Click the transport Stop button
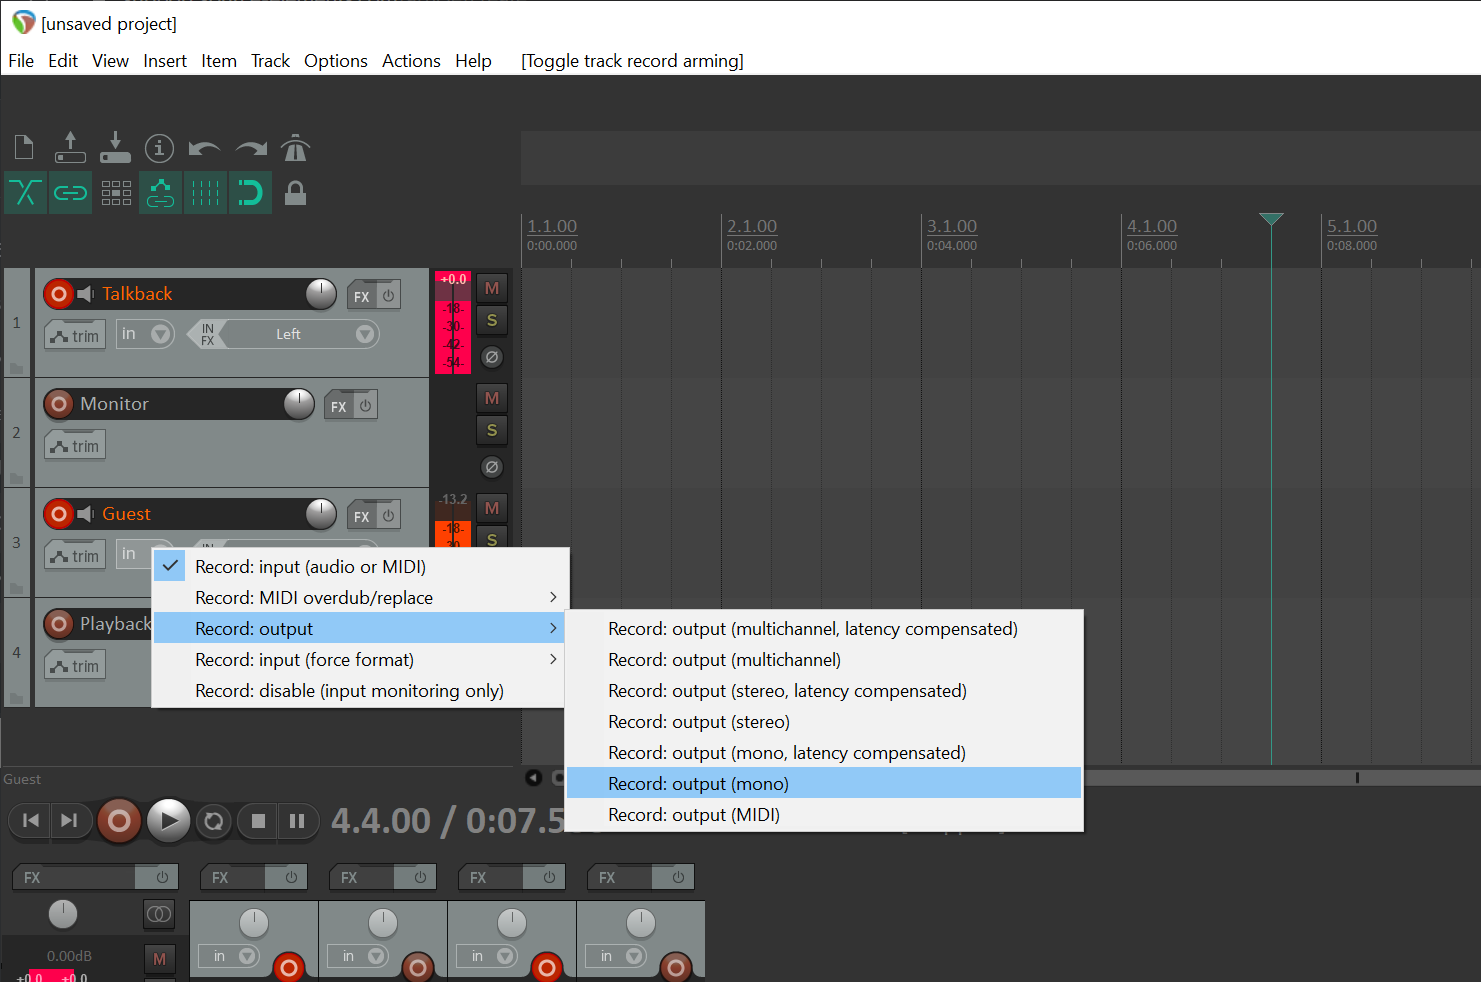 coord(258,821)
